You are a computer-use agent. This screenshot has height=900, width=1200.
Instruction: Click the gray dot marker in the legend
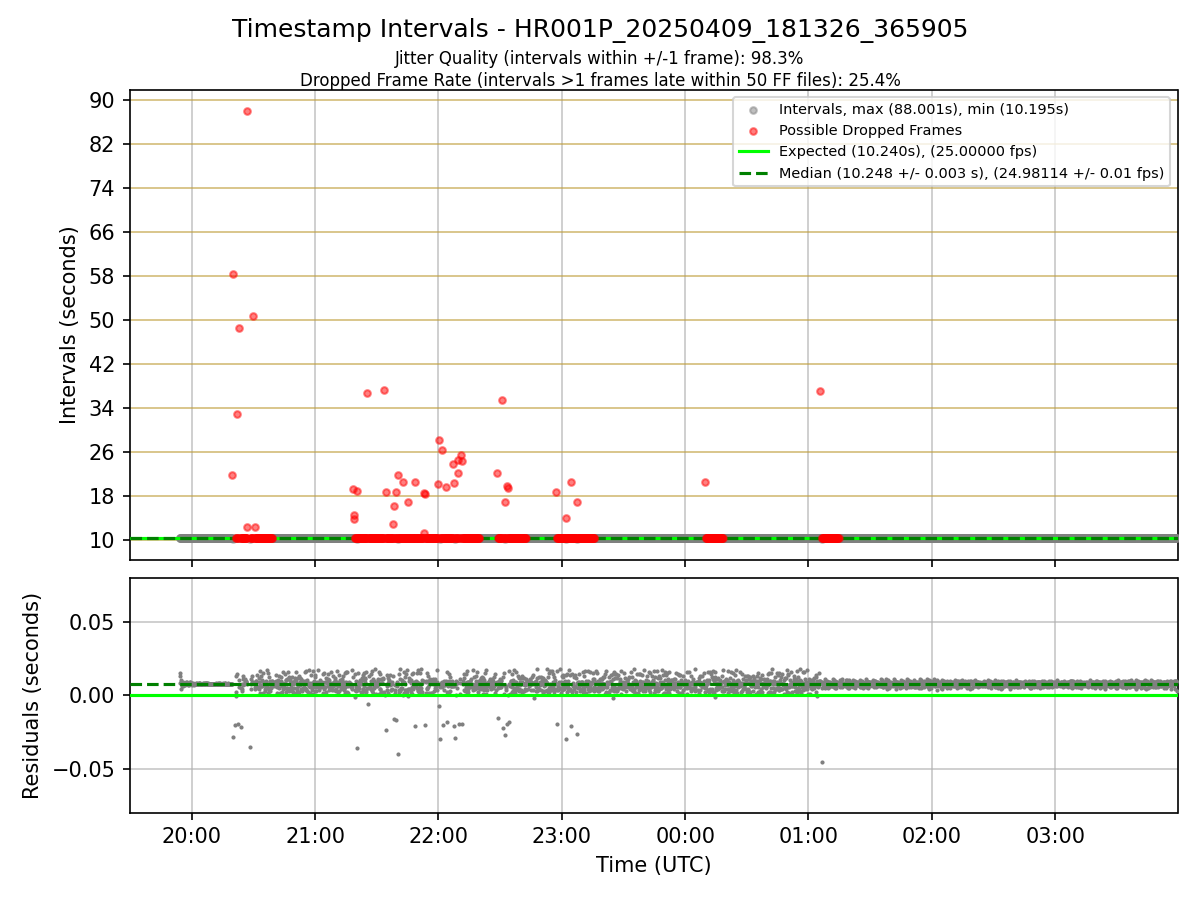pyautogui.click(x=752, y=110)
